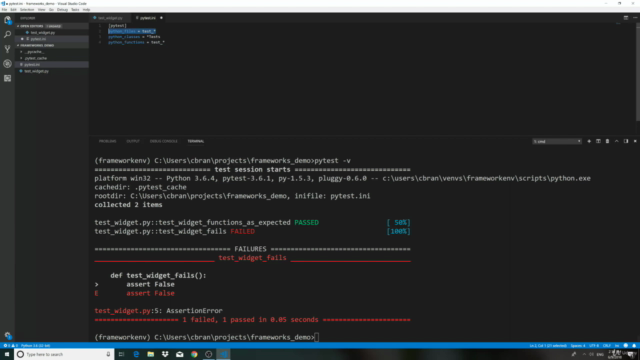Click Cortana microphone in search box

click(108, 354)
